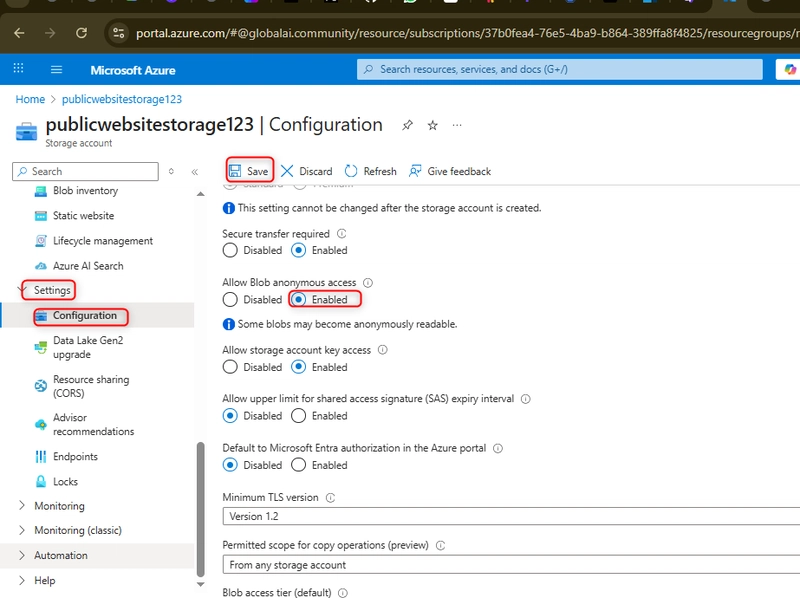The image size is (800, 598).
Task: Disable Allow storage account key access
Action: 230,367
